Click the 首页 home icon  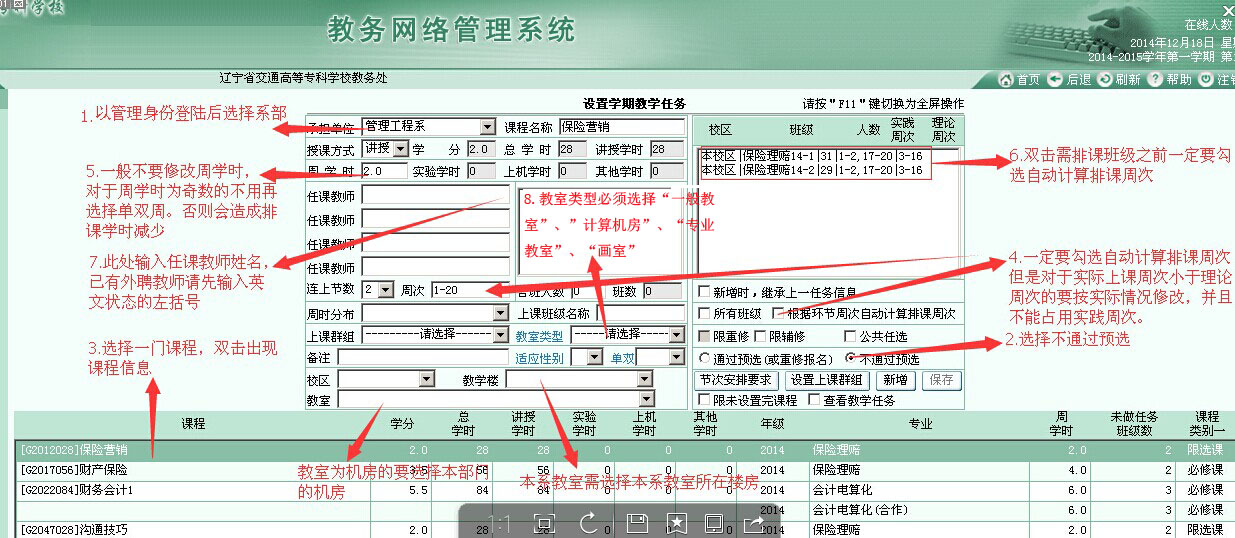(1007, 80)
